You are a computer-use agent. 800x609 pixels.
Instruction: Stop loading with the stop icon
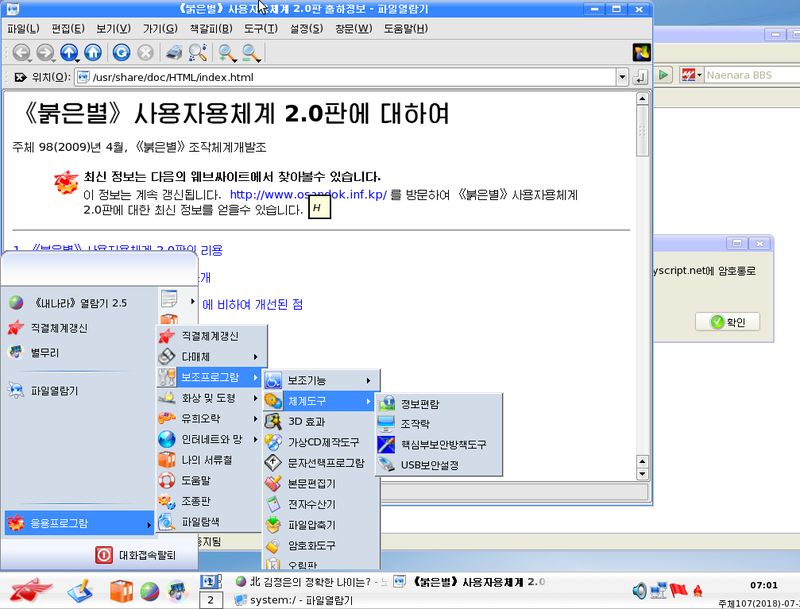145,52
